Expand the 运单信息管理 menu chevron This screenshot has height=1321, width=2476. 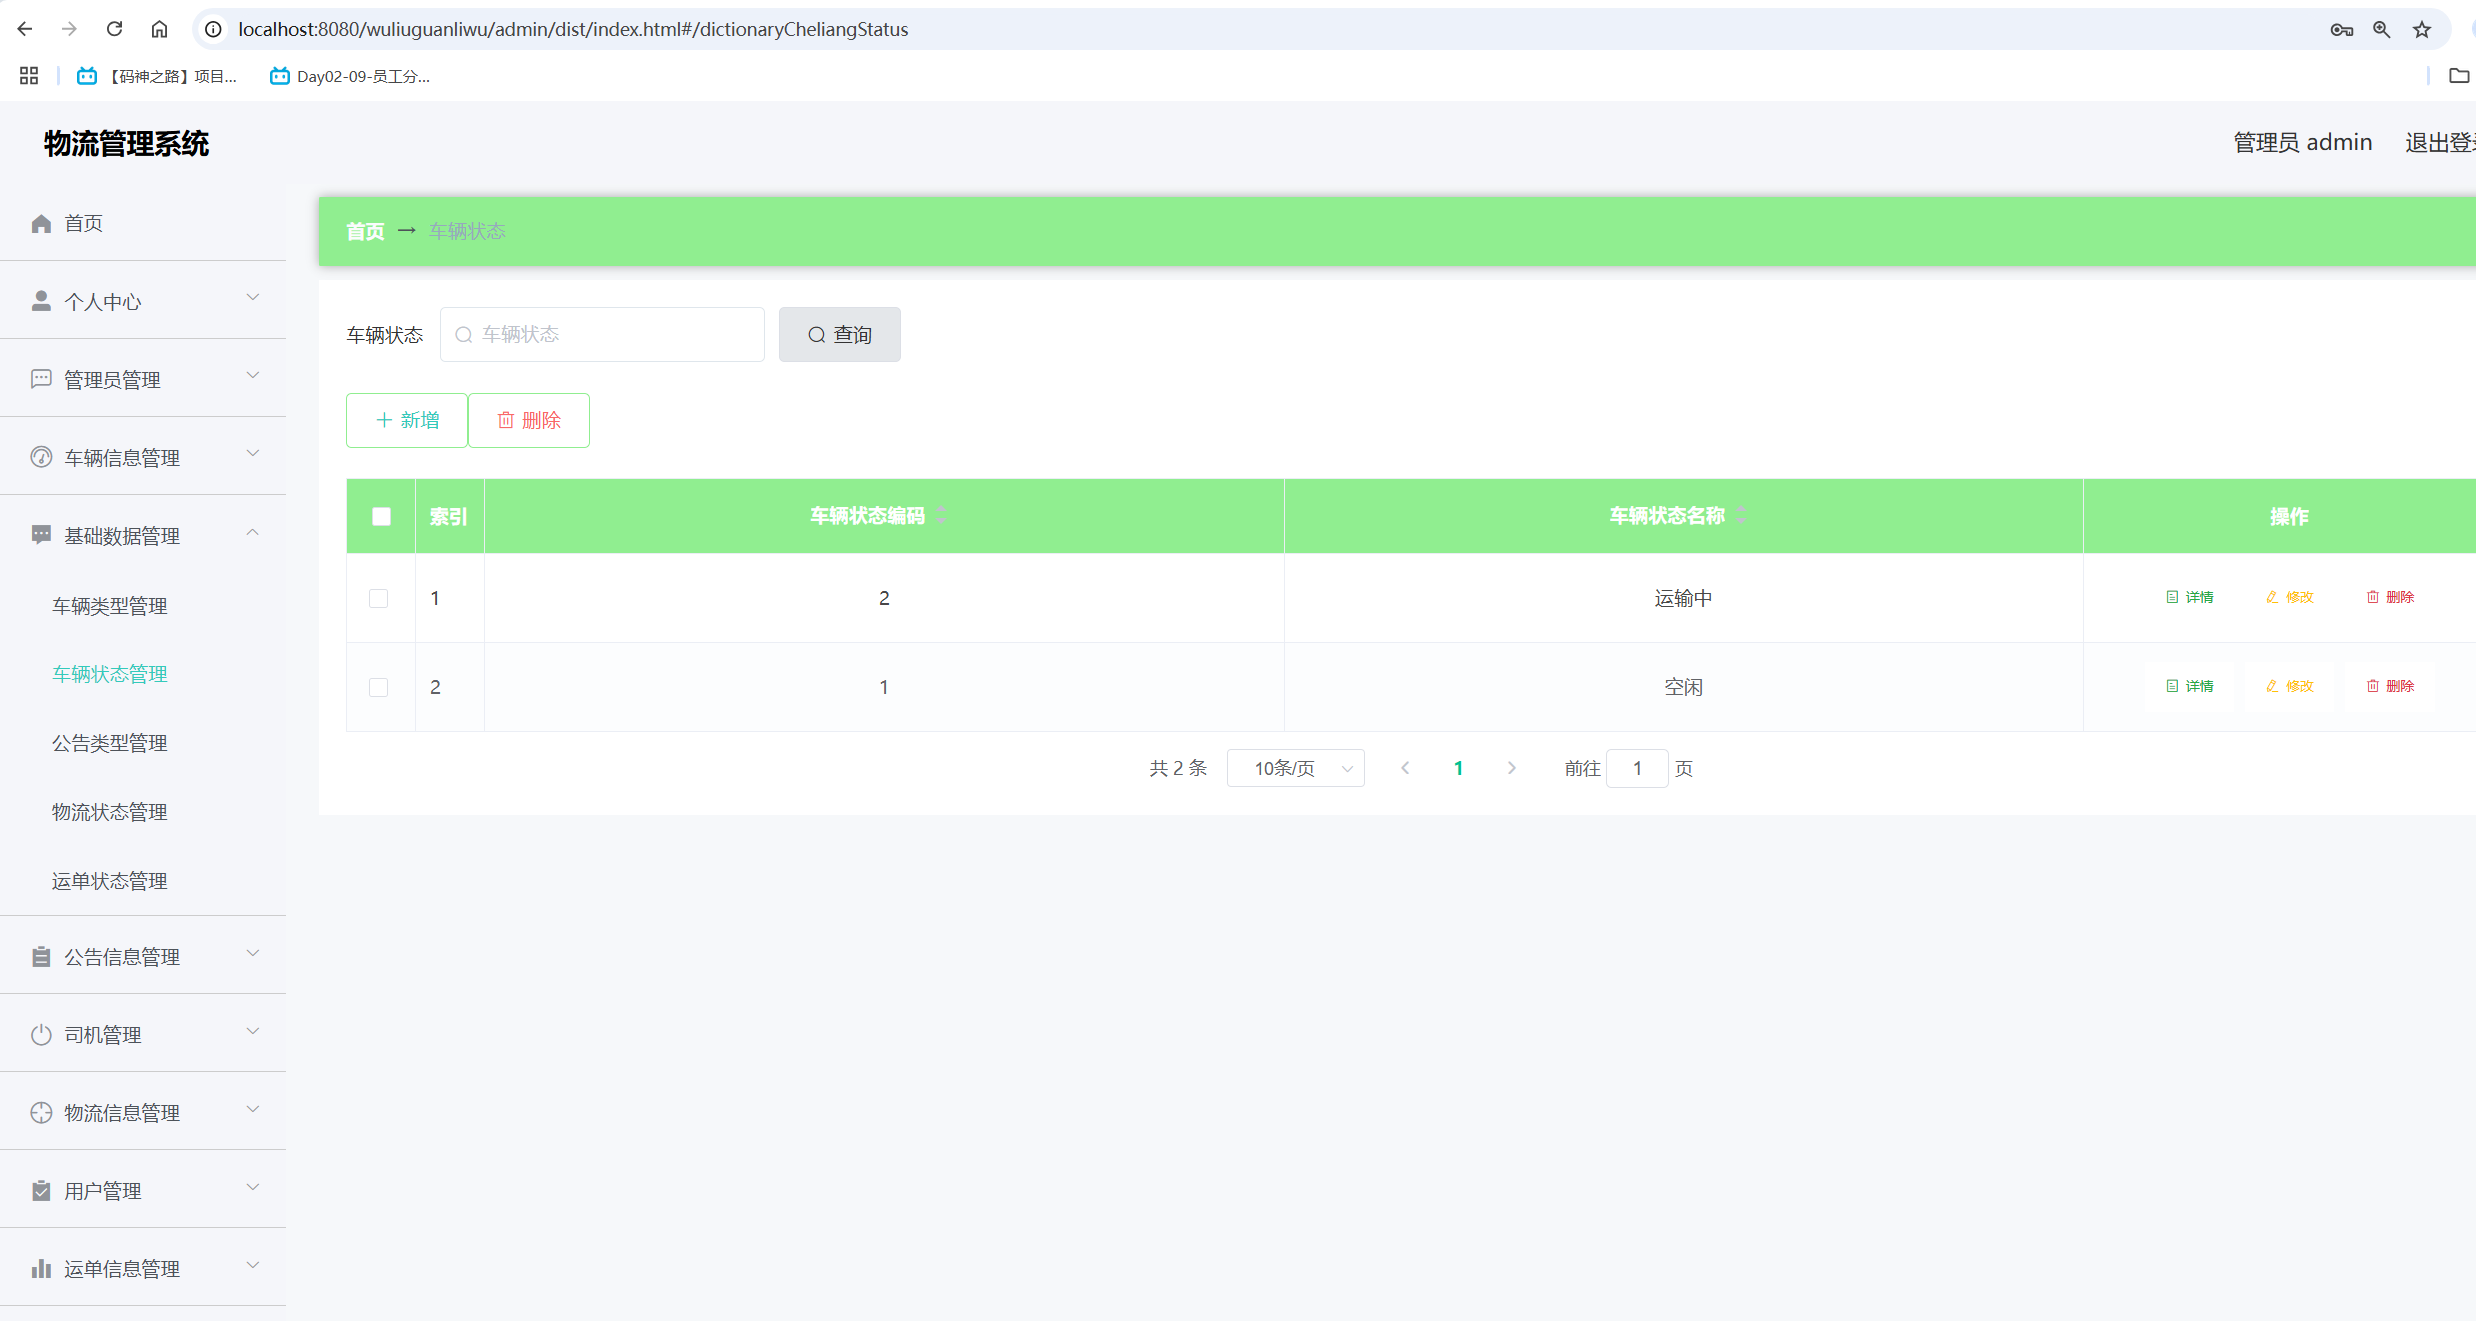[x=253, y=1265]
